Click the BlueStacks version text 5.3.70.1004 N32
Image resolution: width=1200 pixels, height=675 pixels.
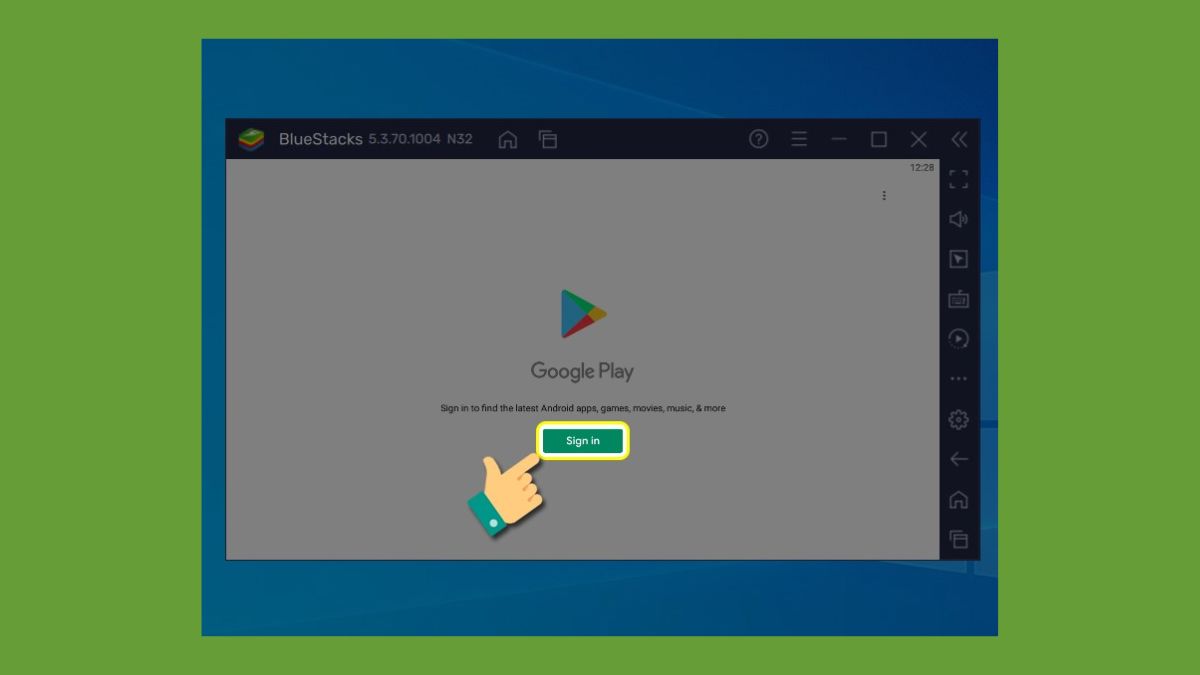coord(421,139)
